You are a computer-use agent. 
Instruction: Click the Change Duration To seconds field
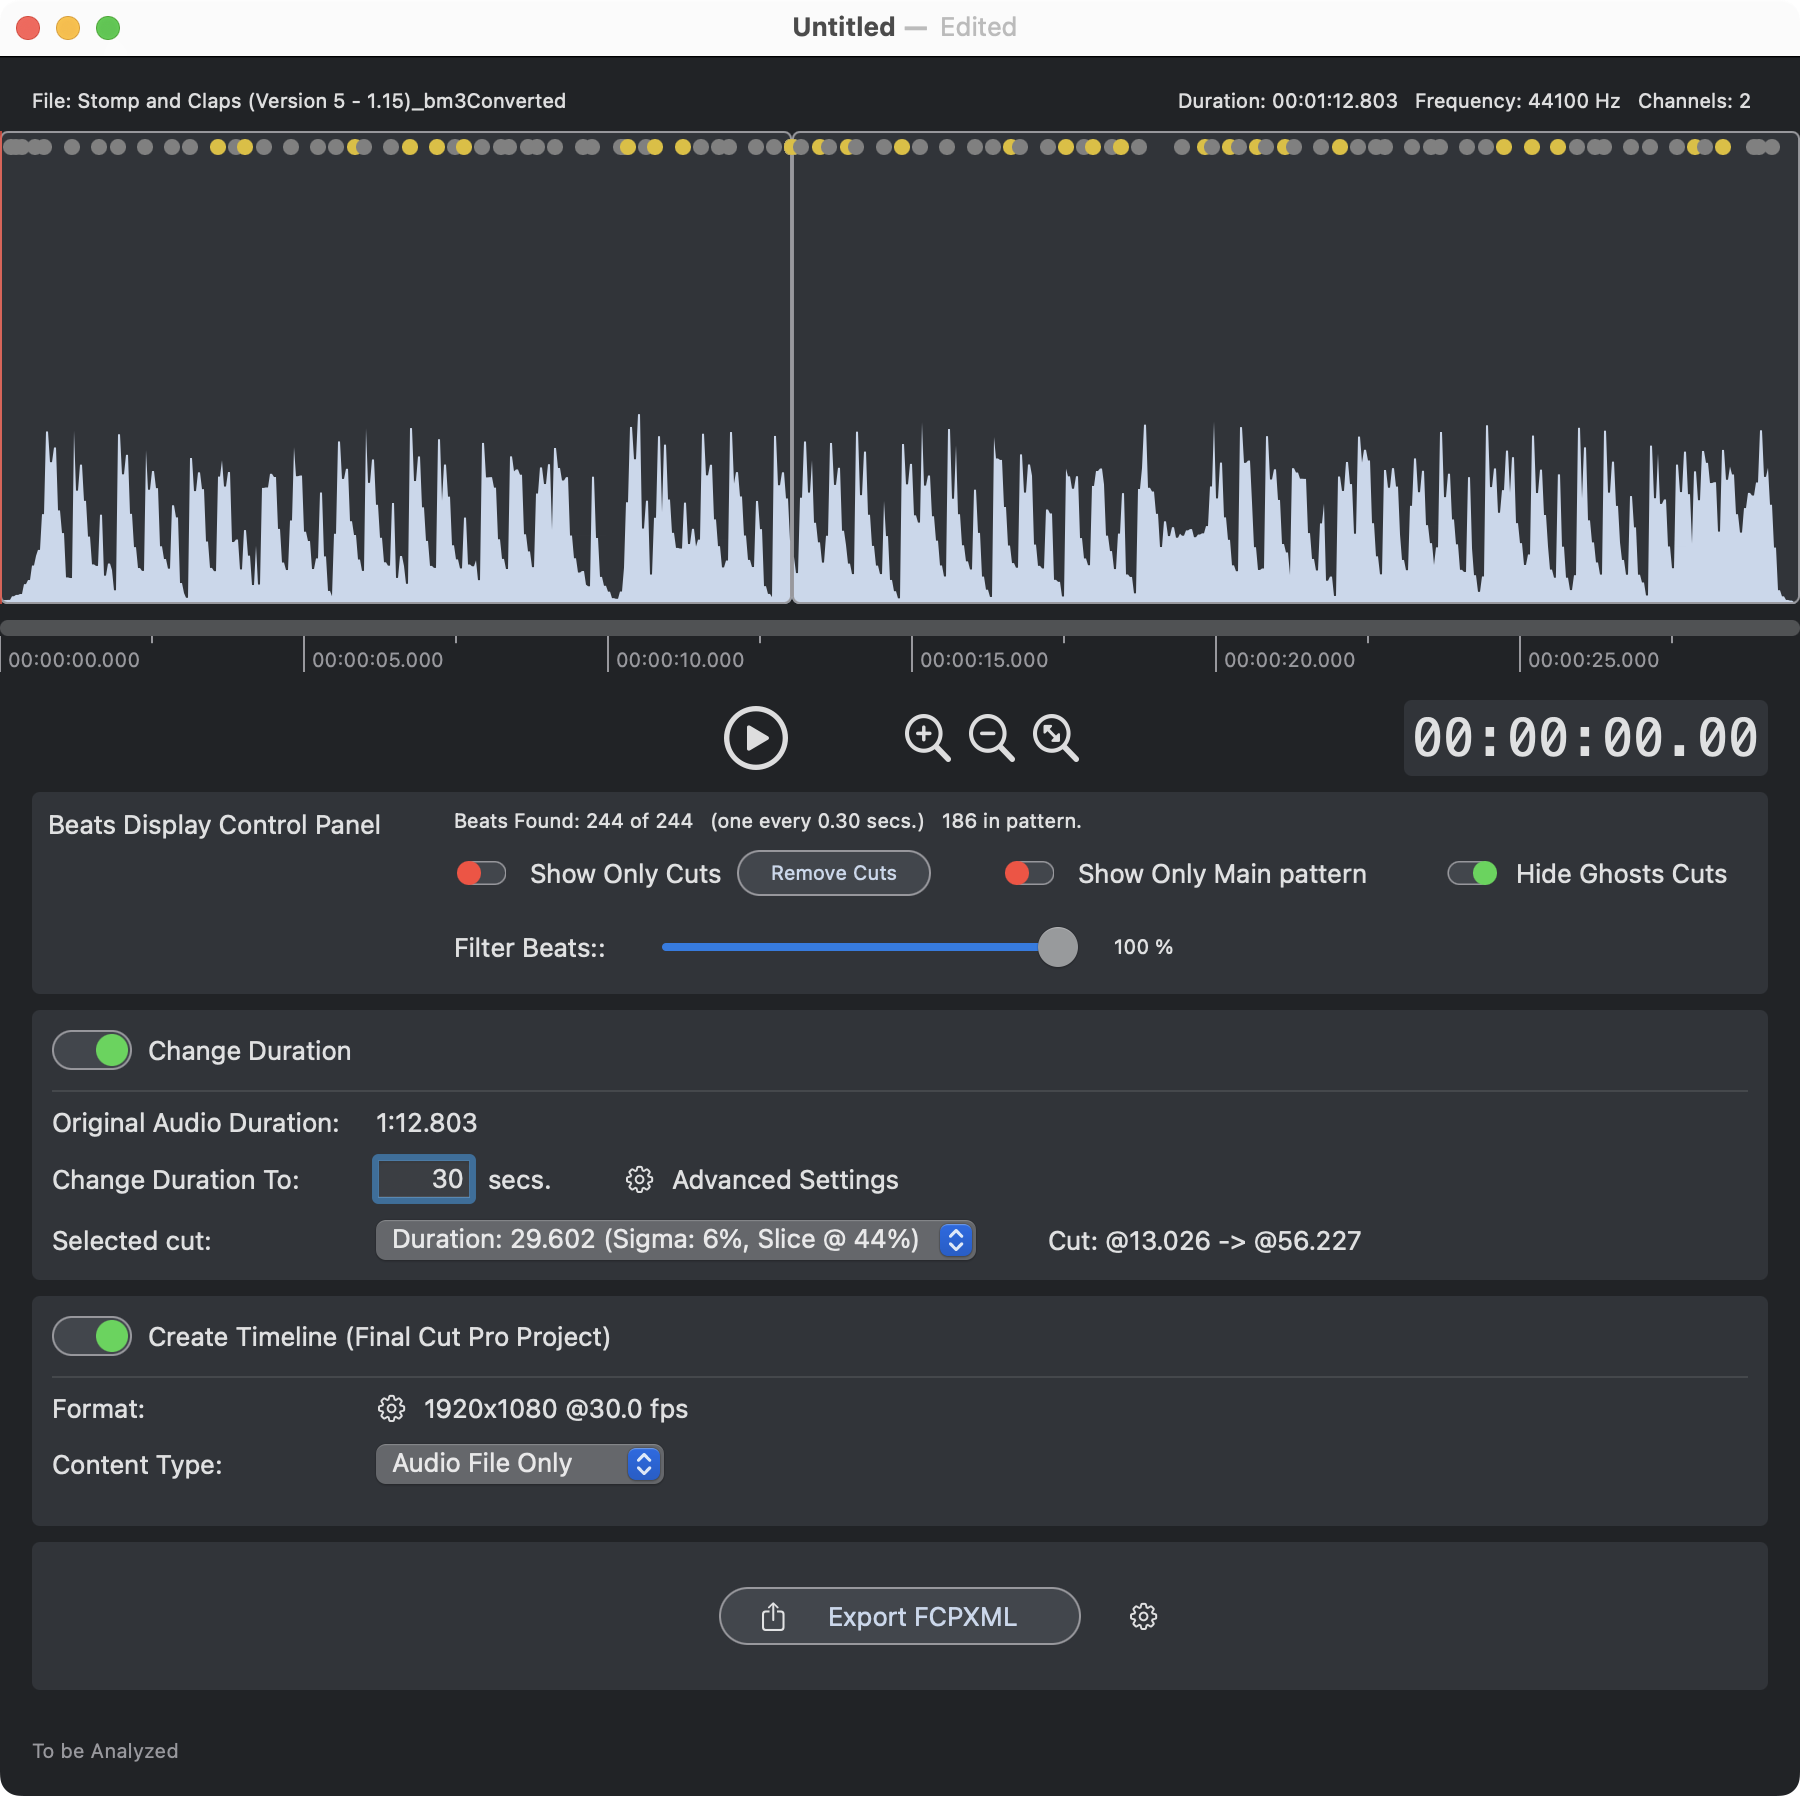424,1179
